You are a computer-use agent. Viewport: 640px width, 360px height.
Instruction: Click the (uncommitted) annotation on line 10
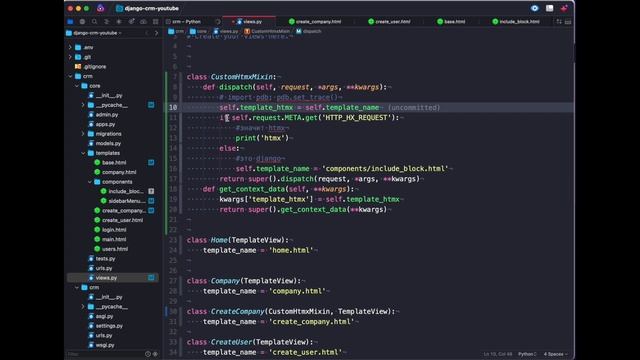point(414,107)
